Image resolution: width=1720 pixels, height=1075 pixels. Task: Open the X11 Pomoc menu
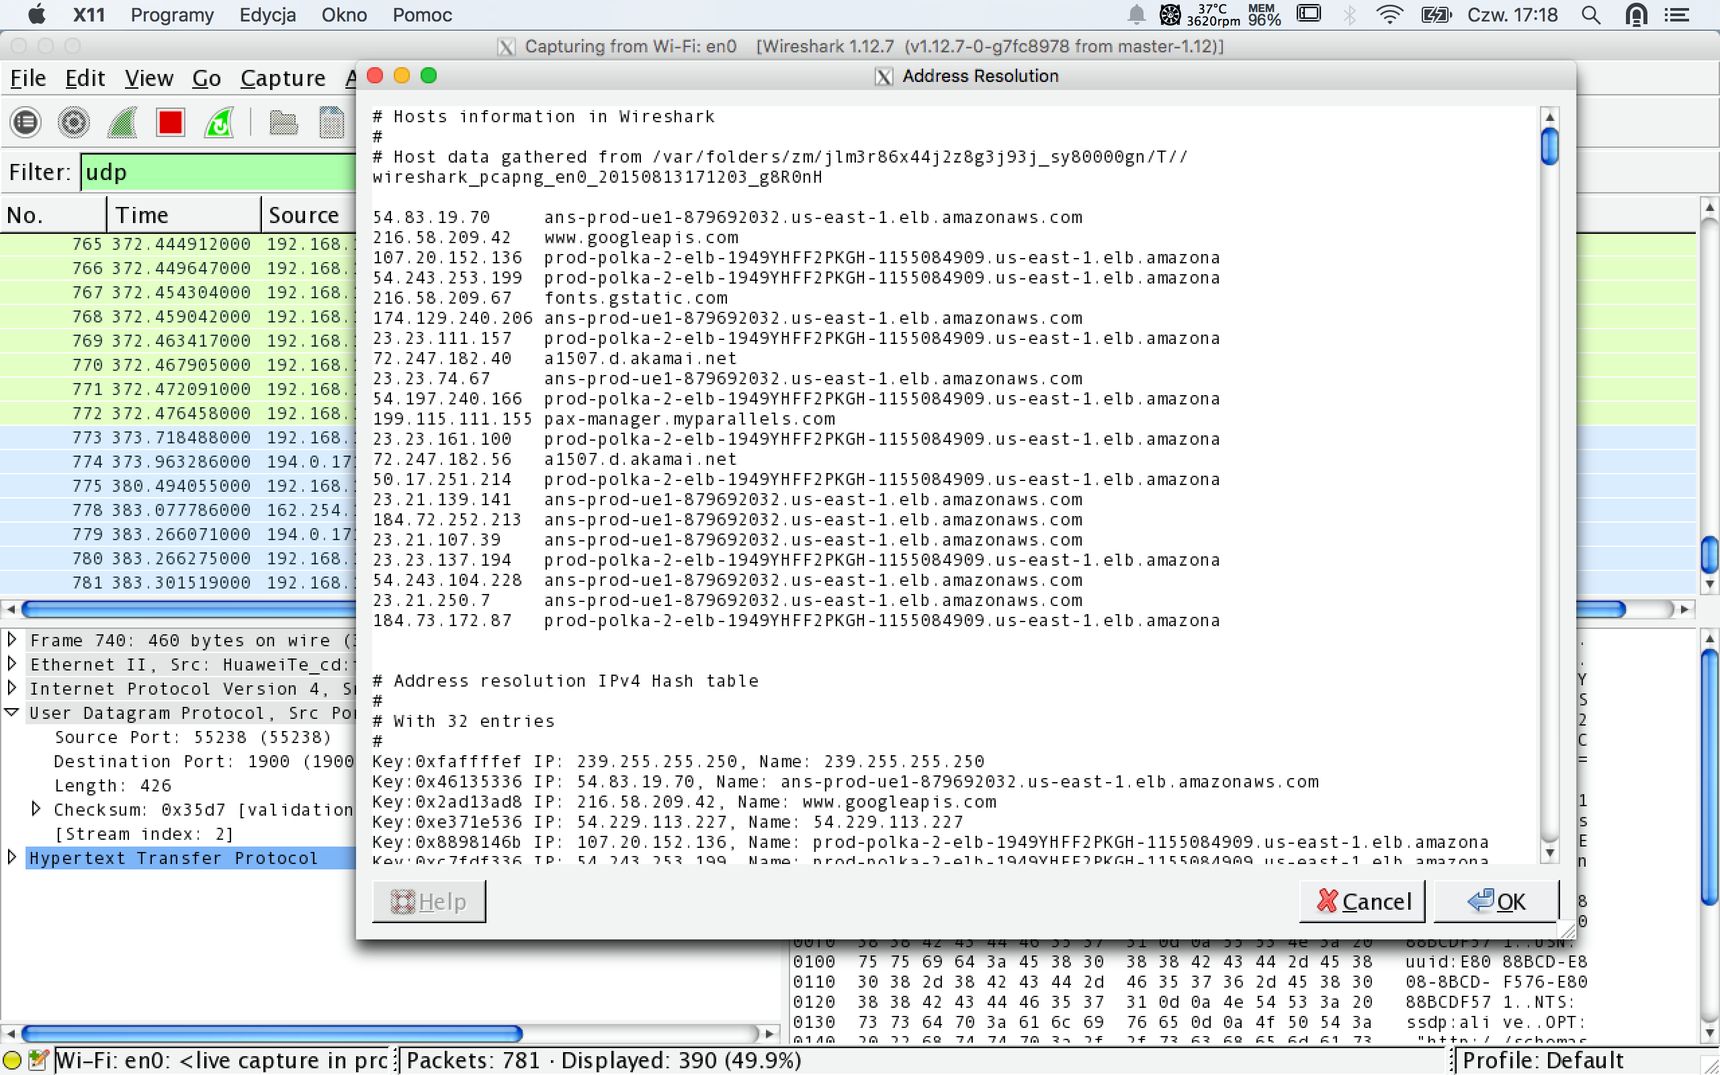422,15
